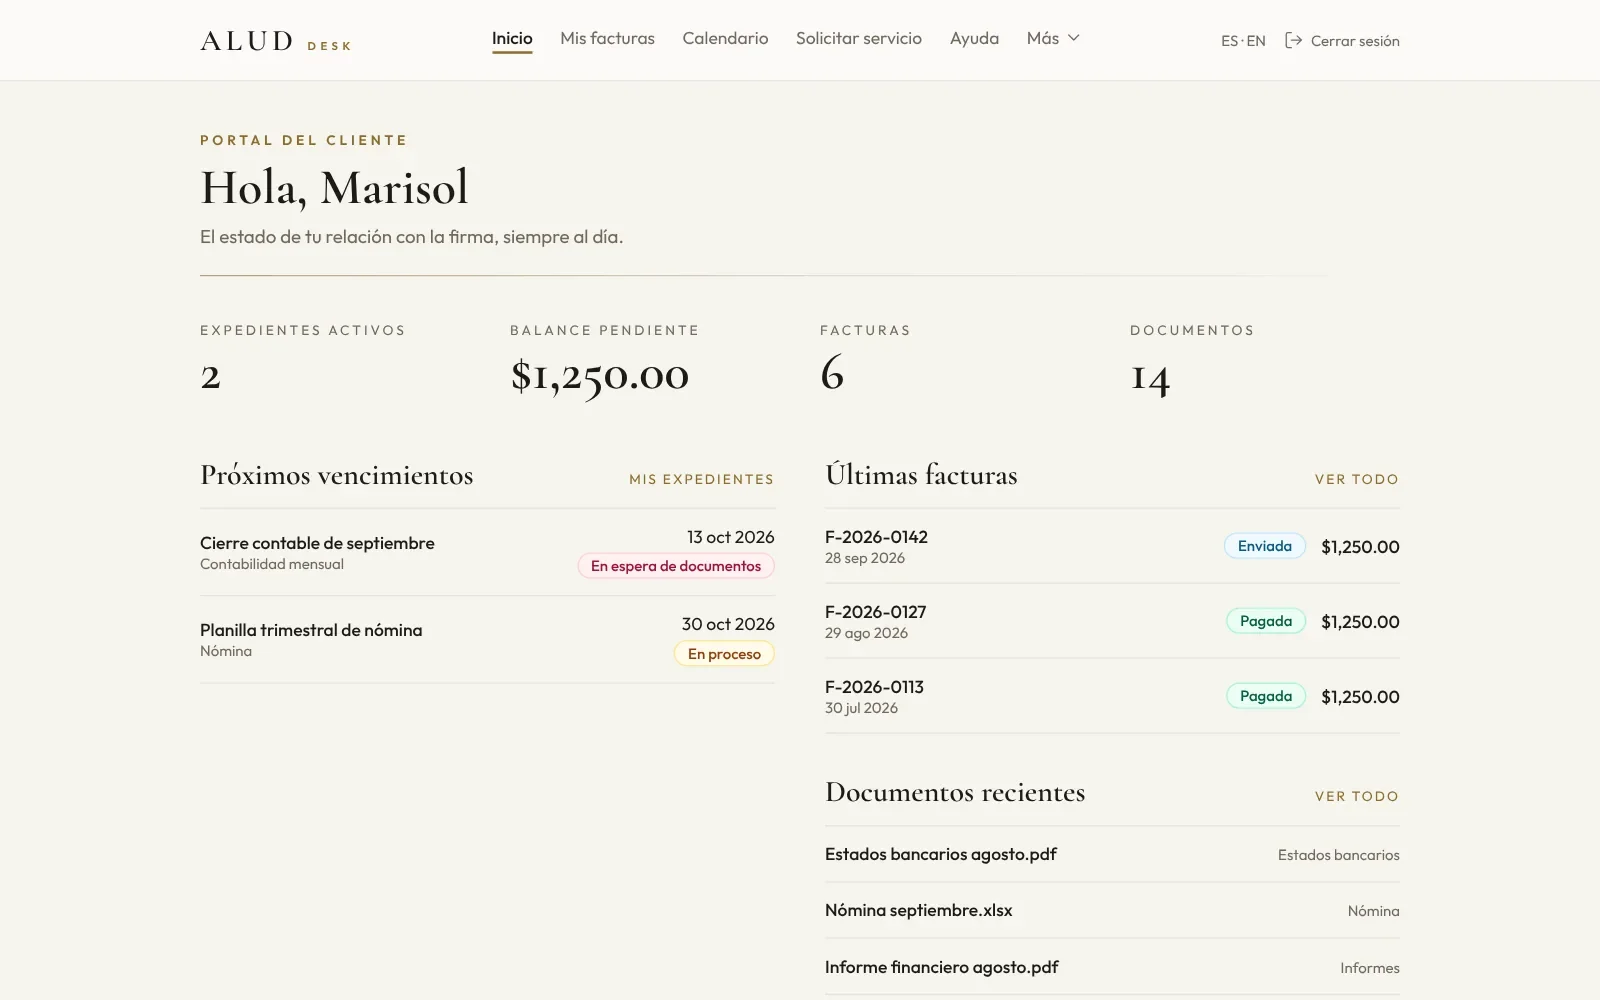Switch language to ES
The height and width of the screenshot is (1000, 1600).
[x=1229, y=41]
